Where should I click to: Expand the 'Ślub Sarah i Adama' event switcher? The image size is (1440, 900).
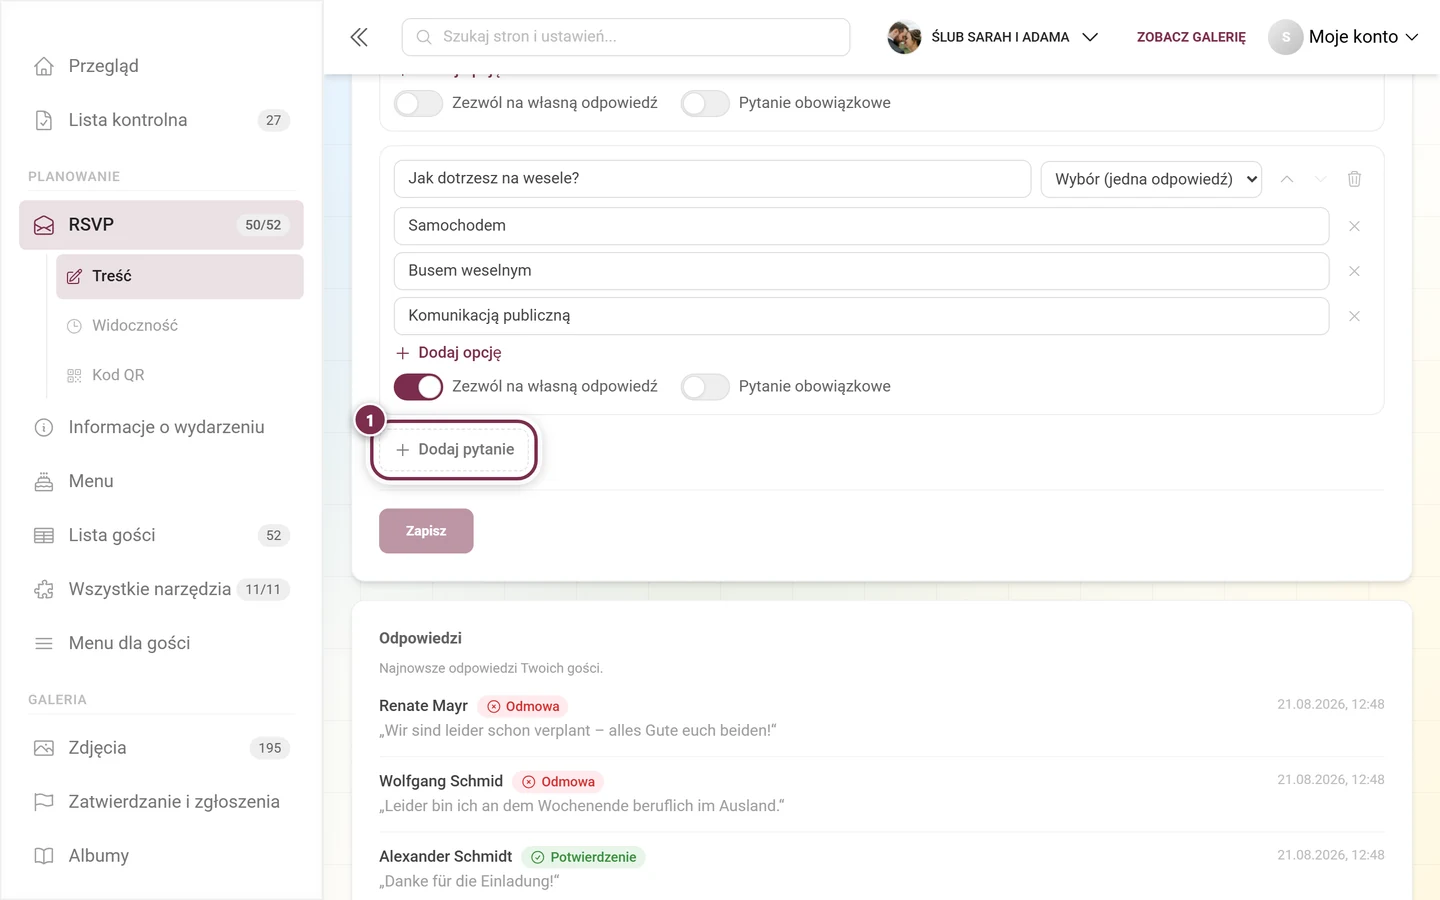[993, 37]
